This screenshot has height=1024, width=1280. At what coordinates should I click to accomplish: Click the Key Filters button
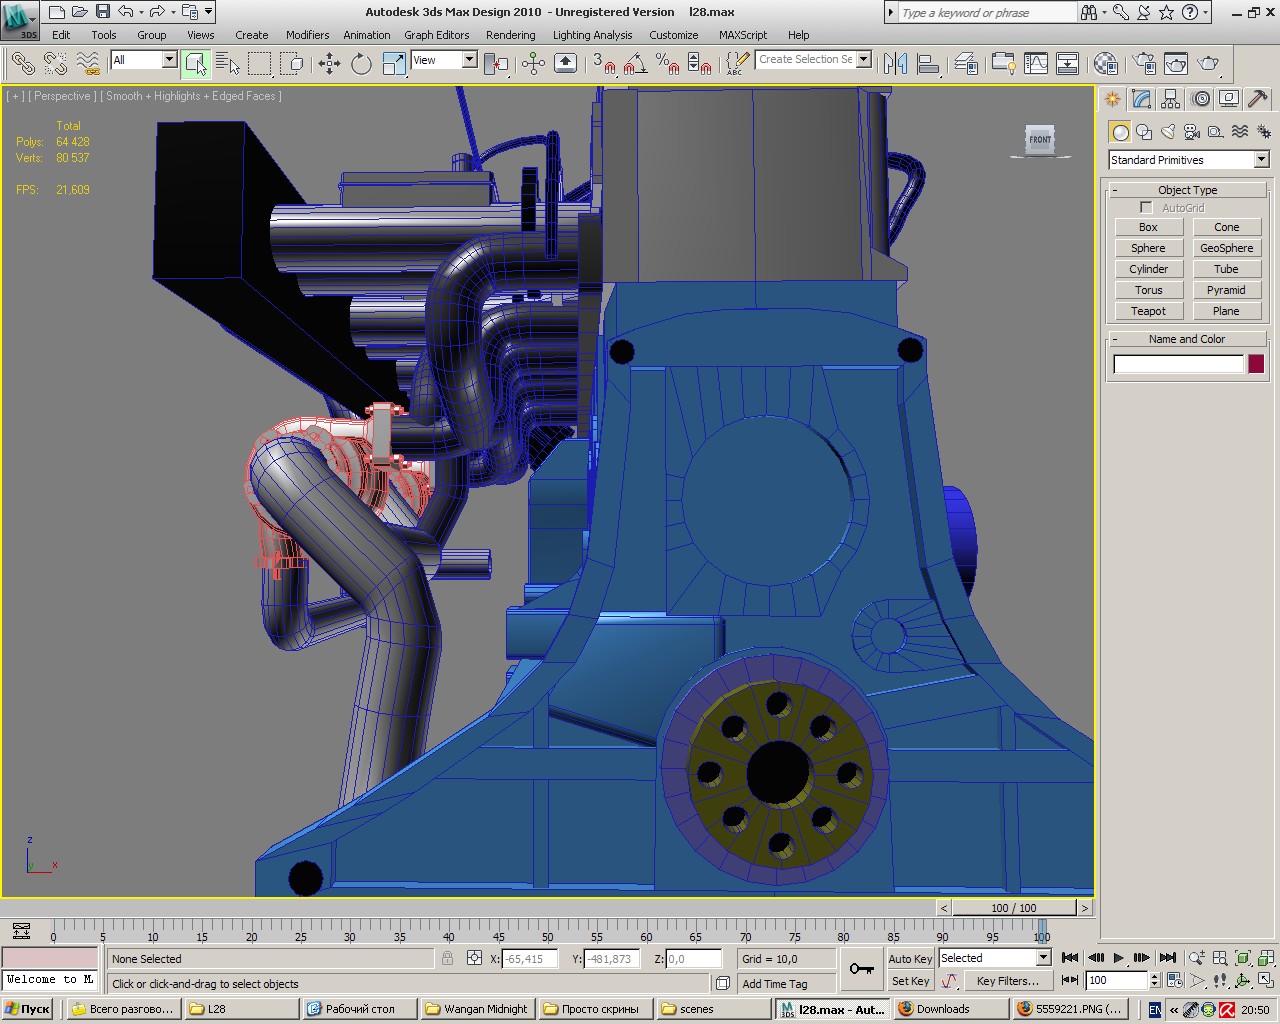tap(1007, 981)
